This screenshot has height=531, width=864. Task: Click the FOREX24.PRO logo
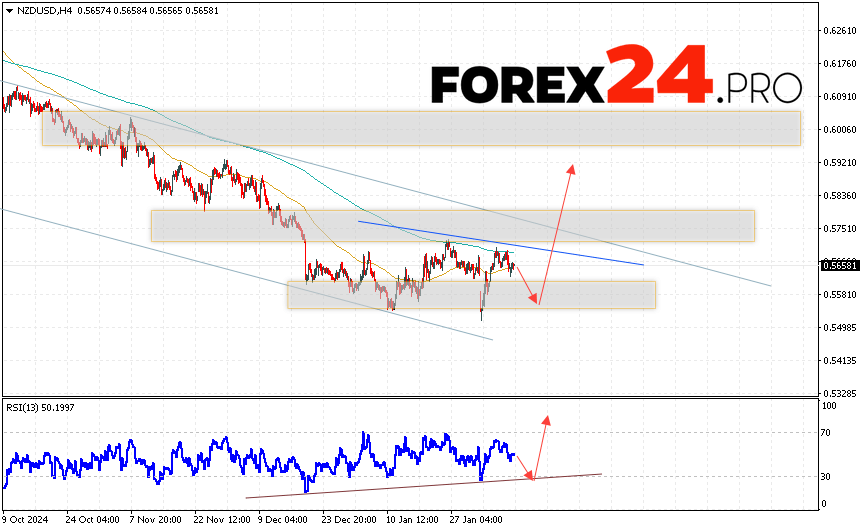616,74
